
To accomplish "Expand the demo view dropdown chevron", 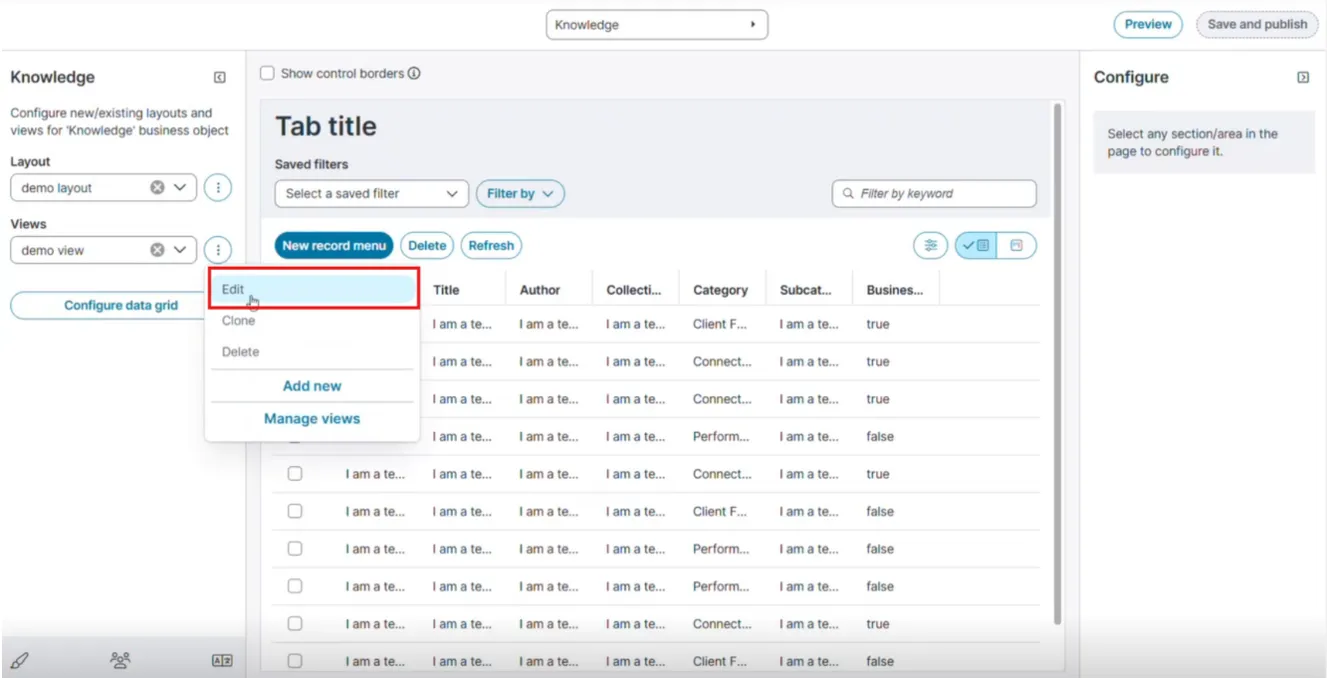I will [x=180, y=250].
